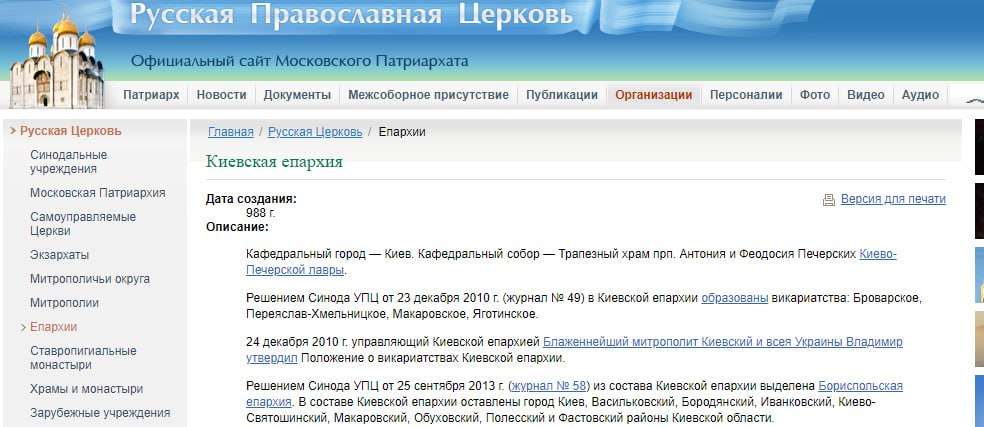Open Версия для печати link
984x427 pixels.
tap(893, 199)
